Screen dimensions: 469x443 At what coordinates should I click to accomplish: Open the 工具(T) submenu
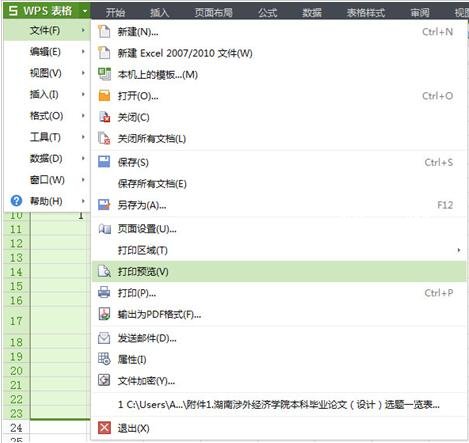click(x=47, y=137)
